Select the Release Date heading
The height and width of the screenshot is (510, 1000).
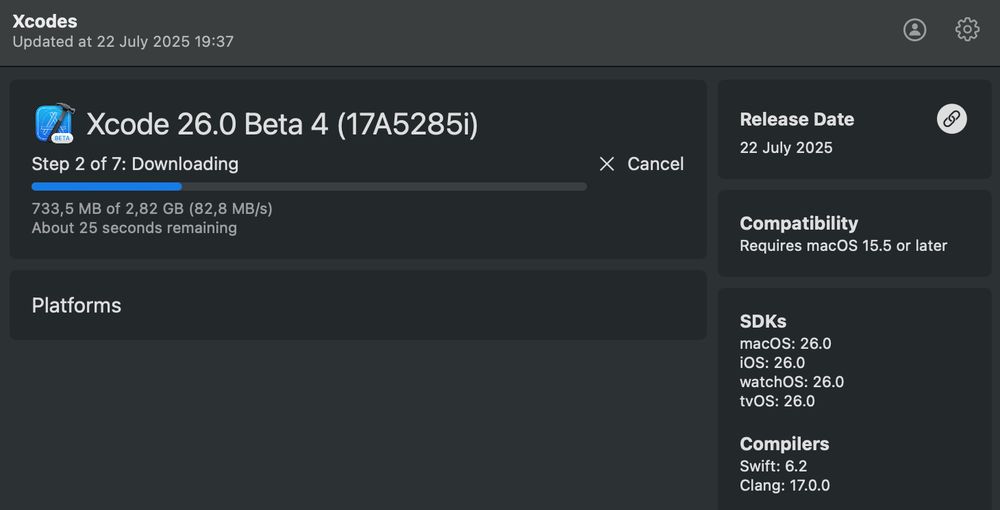797,120
